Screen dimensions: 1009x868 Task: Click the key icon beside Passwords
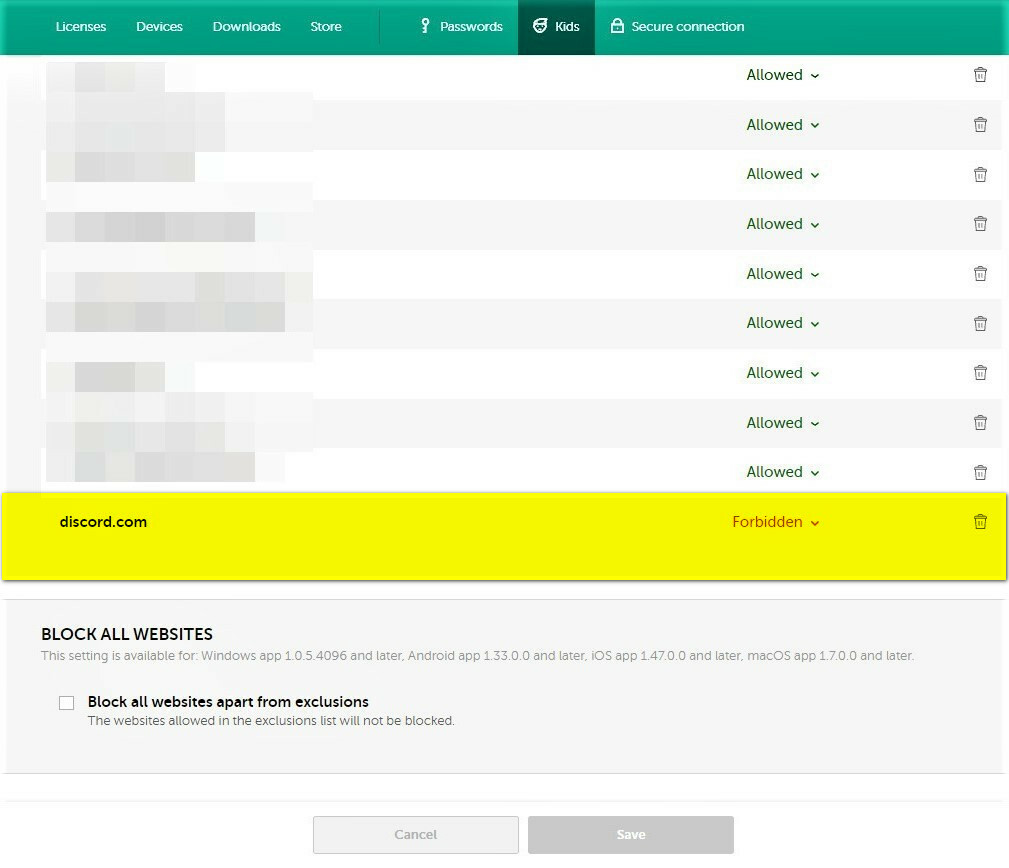425,26
